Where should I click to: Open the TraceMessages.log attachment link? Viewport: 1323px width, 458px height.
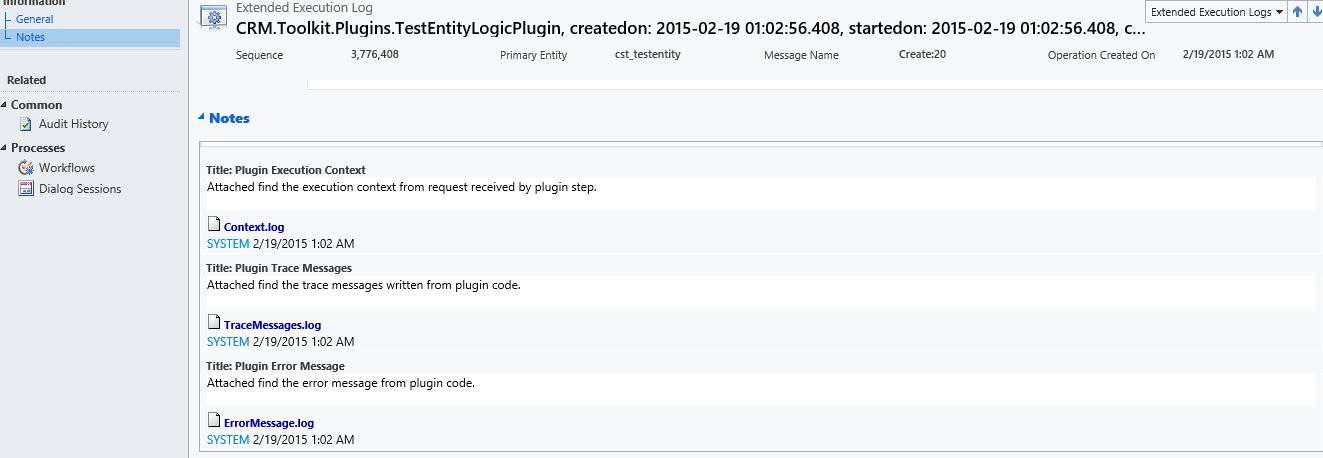click(x=272, y=325)
